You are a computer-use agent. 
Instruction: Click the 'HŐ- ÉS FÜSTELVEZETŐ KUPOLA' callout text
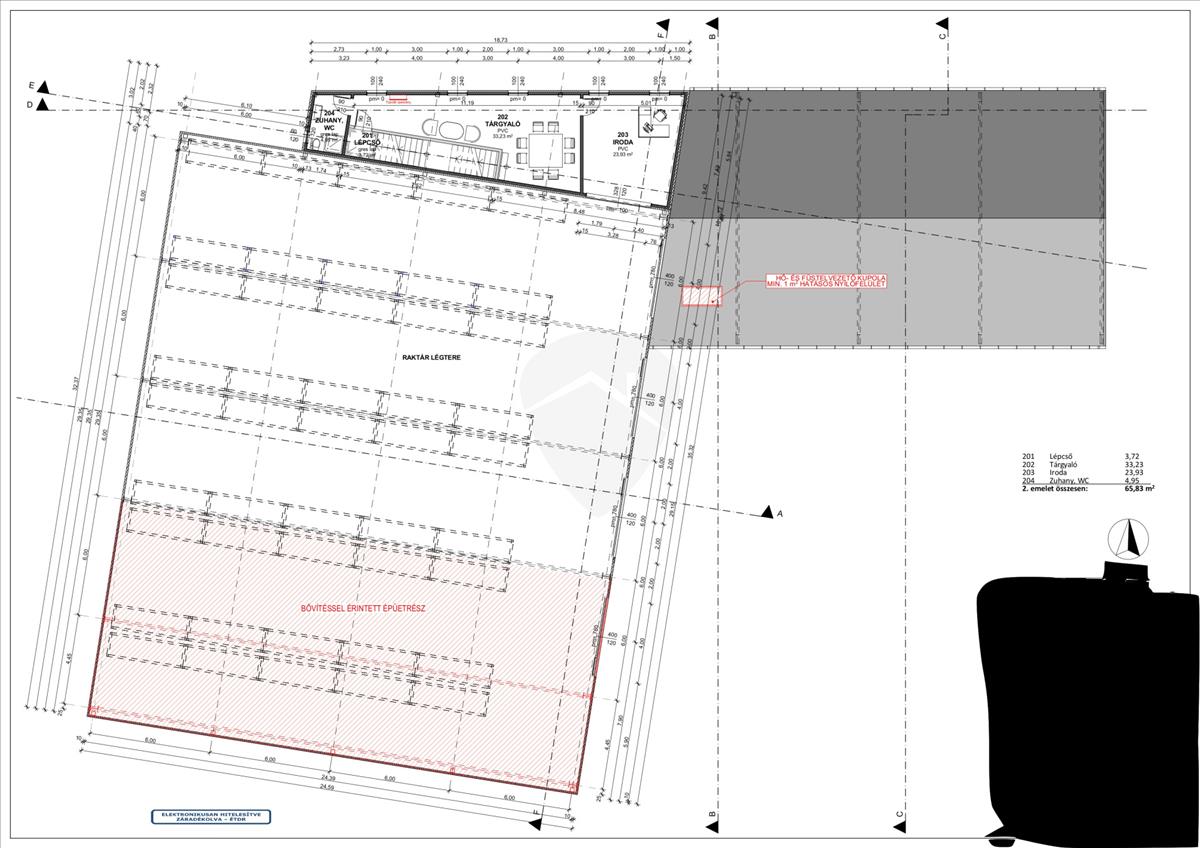(824, 280)
